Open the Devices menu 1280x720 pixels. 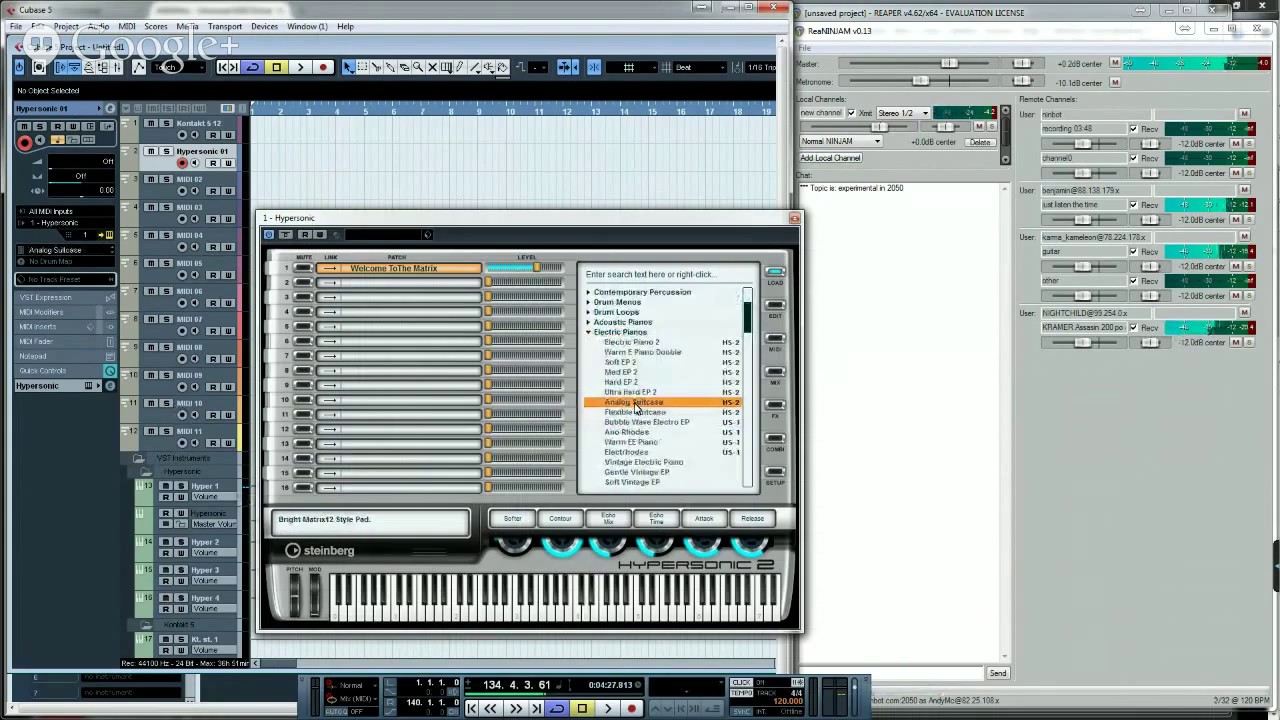(264, 26)
